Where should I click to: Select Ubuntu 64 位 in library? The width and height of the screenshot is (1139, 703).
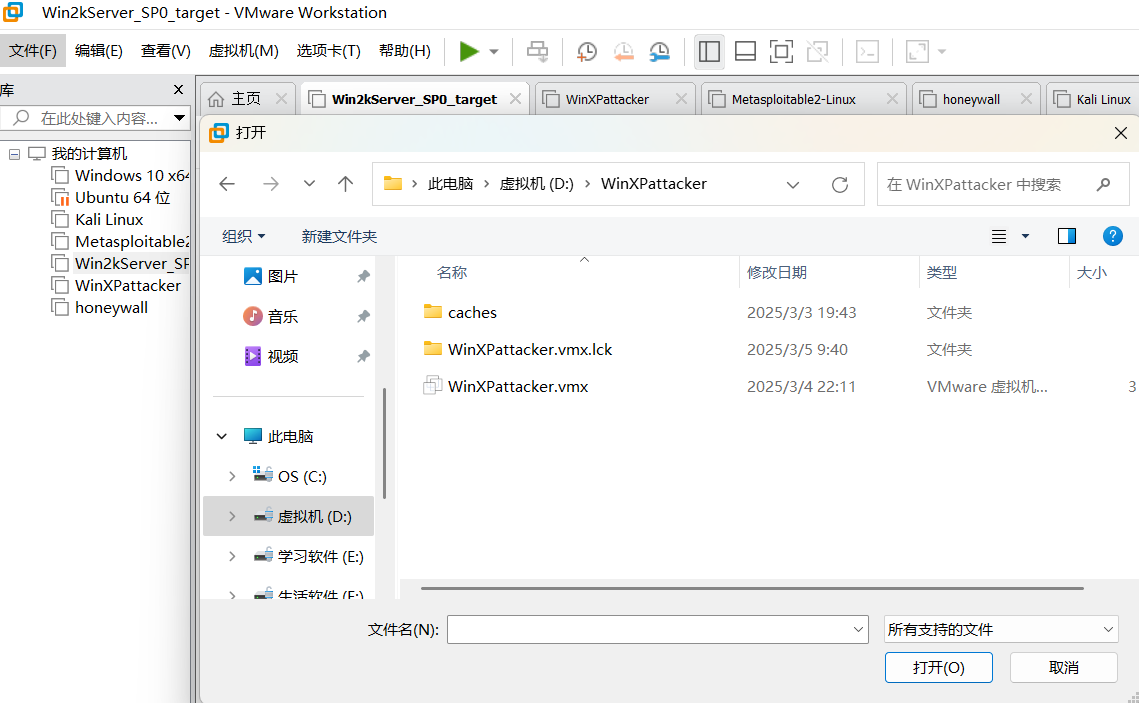(122, 198)
